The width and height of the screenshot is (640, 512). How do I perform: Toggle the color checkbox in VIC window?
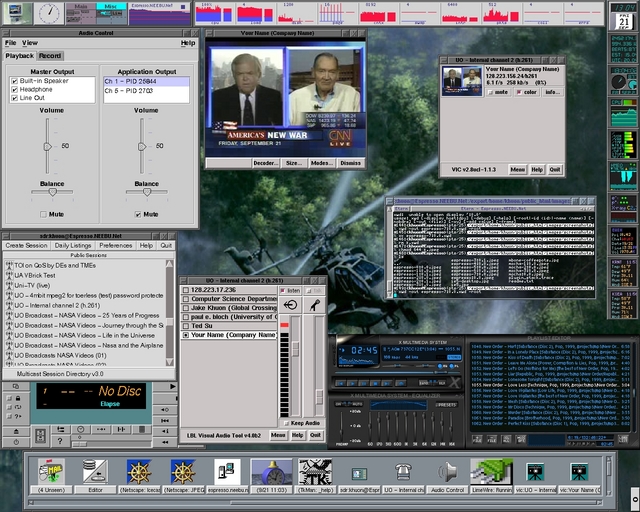pos(519,92)
